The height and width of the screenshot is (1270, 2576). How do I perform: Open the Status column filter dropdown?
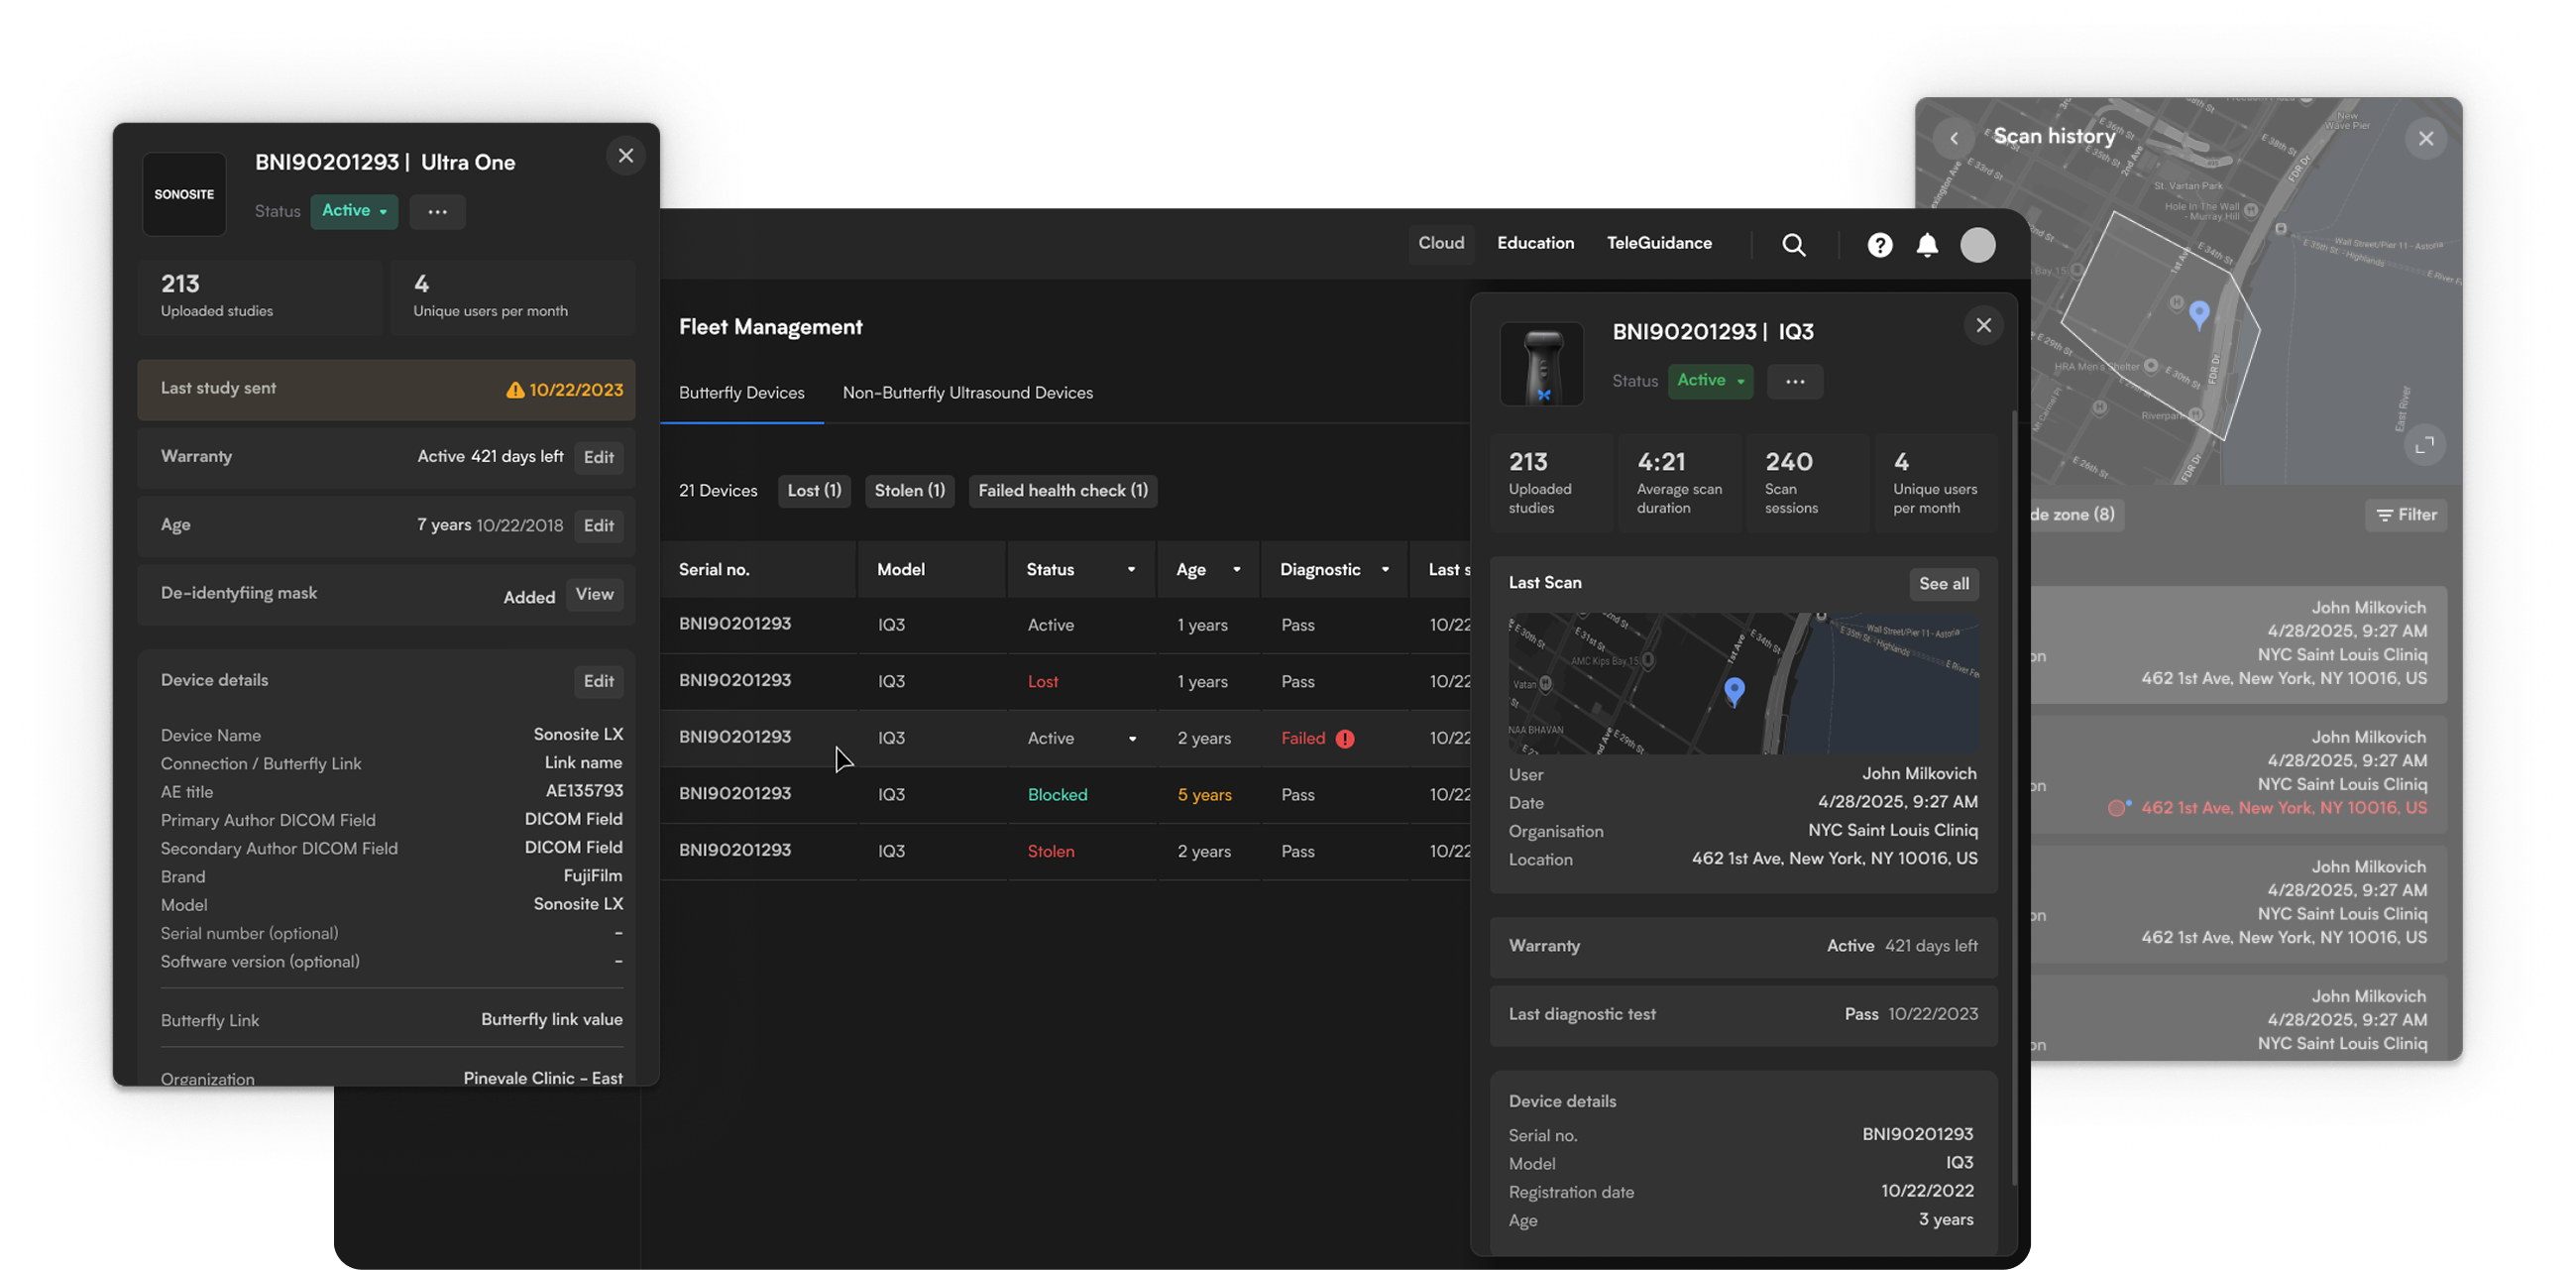click(1131, 570)
